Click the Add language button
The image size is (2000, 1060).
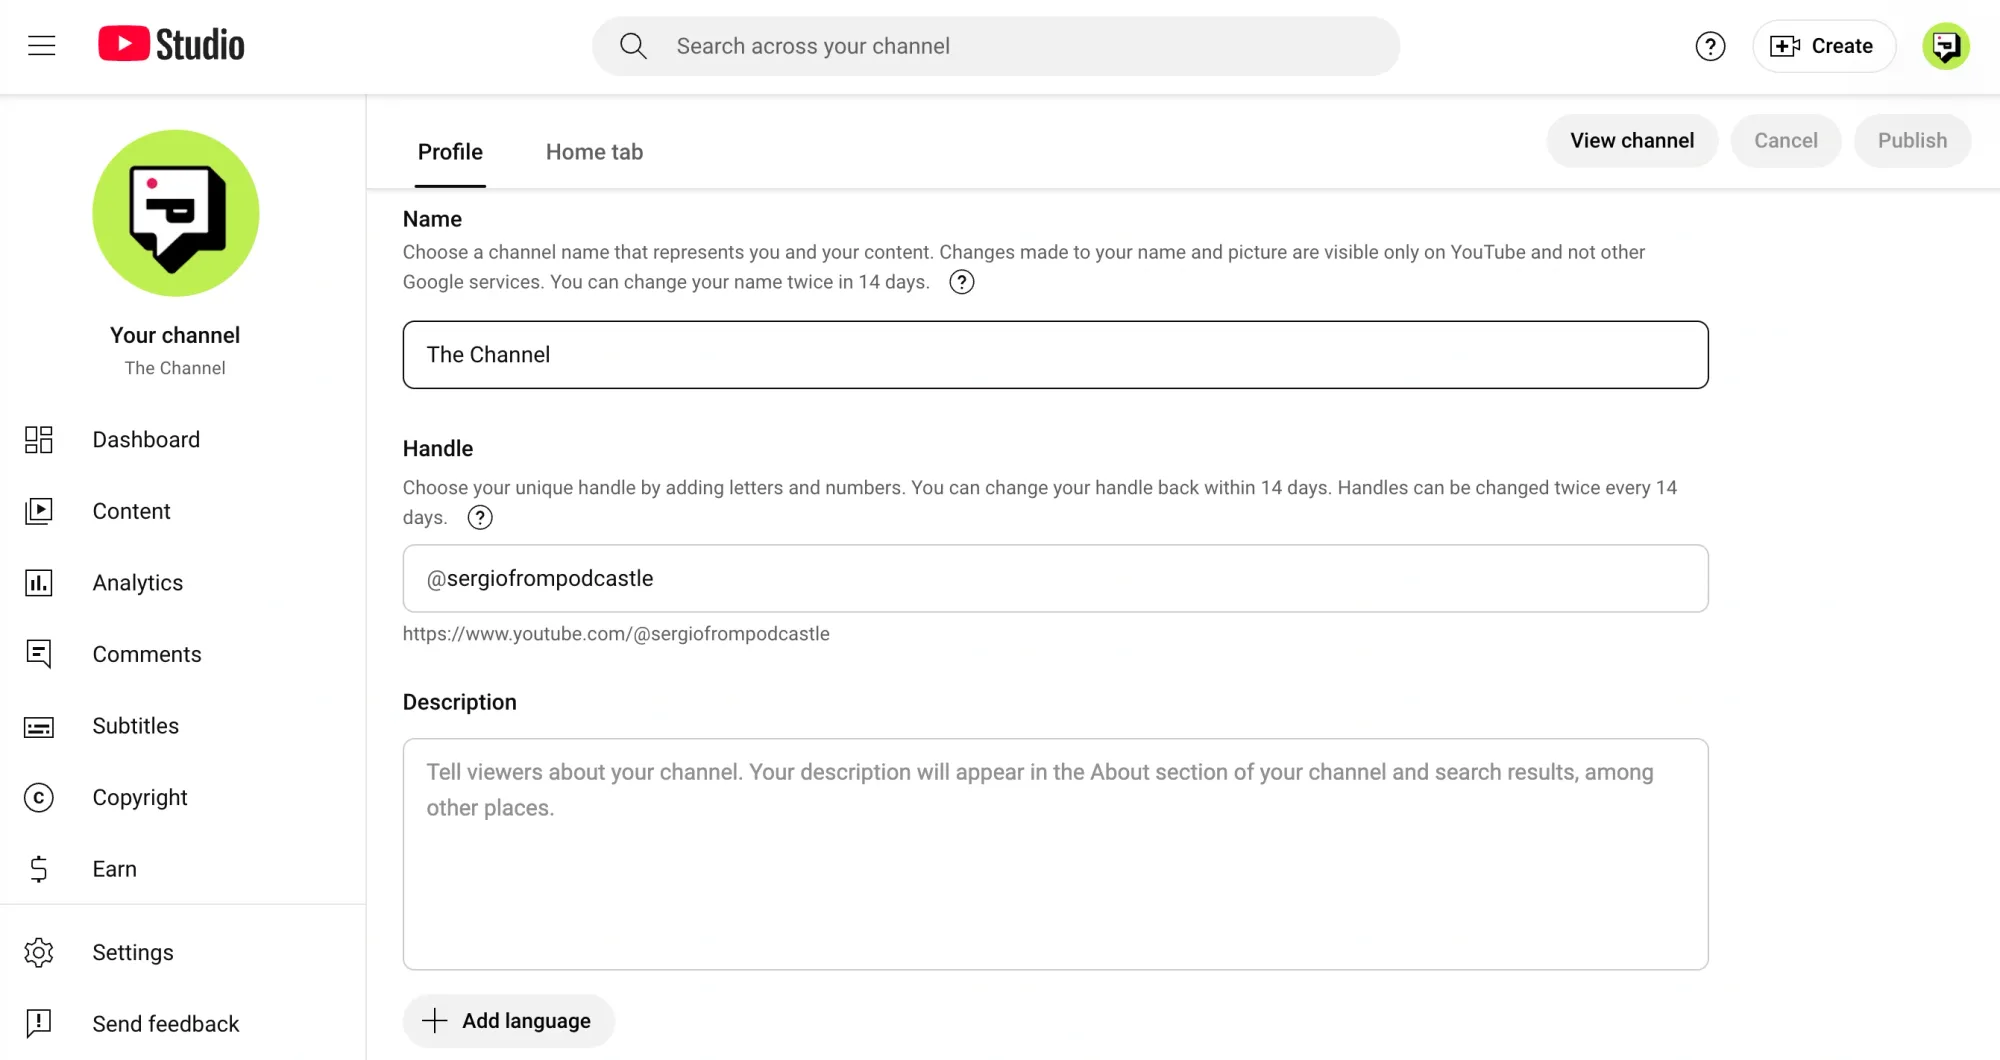(x=508, y=1020)
